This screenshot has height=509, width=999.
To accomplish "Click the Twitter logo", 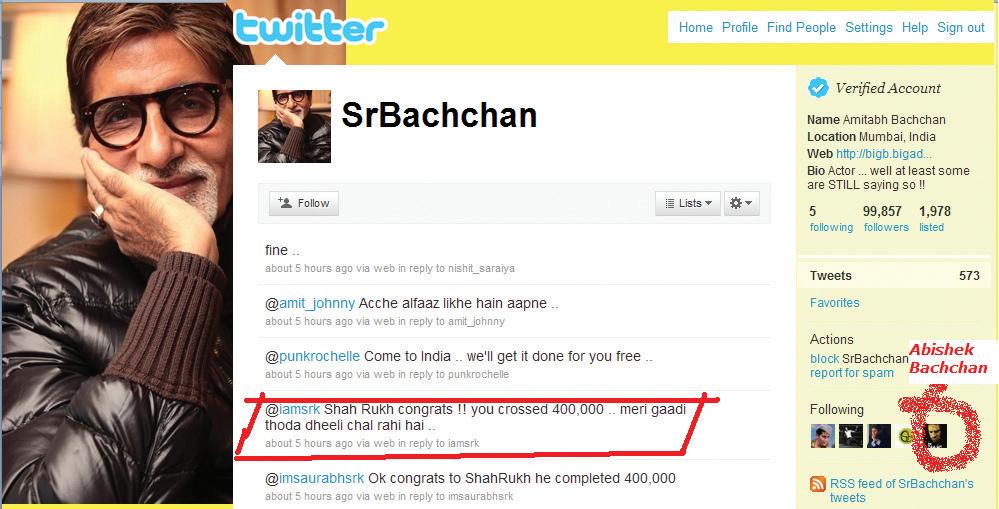I will click(310, 28).
